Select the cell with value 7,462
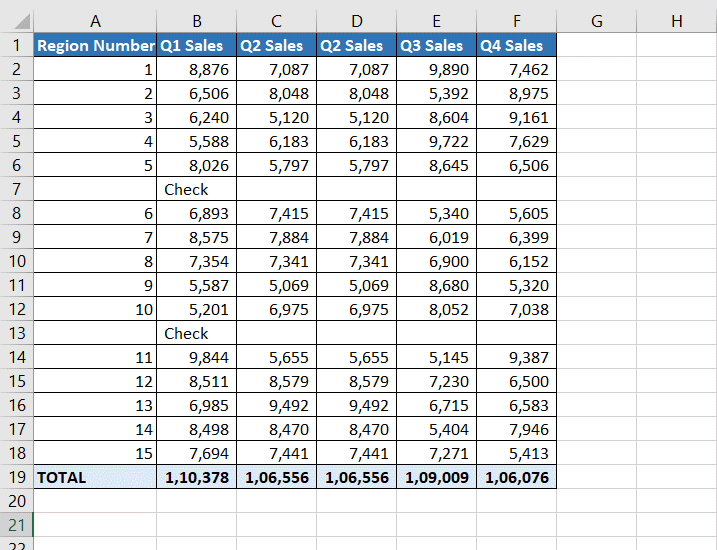717x550 pixels. pyautogui.click(x=517, y=69)
